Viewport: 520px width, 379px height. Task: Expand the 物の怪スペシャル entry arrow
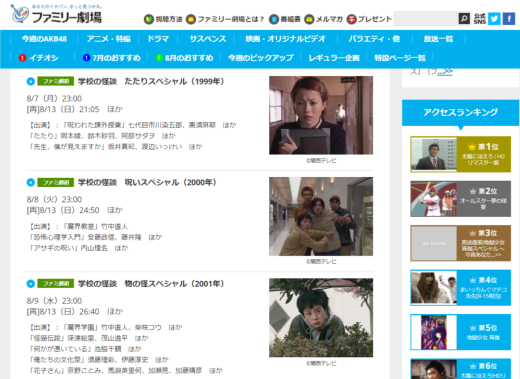(x=30, y=284)
